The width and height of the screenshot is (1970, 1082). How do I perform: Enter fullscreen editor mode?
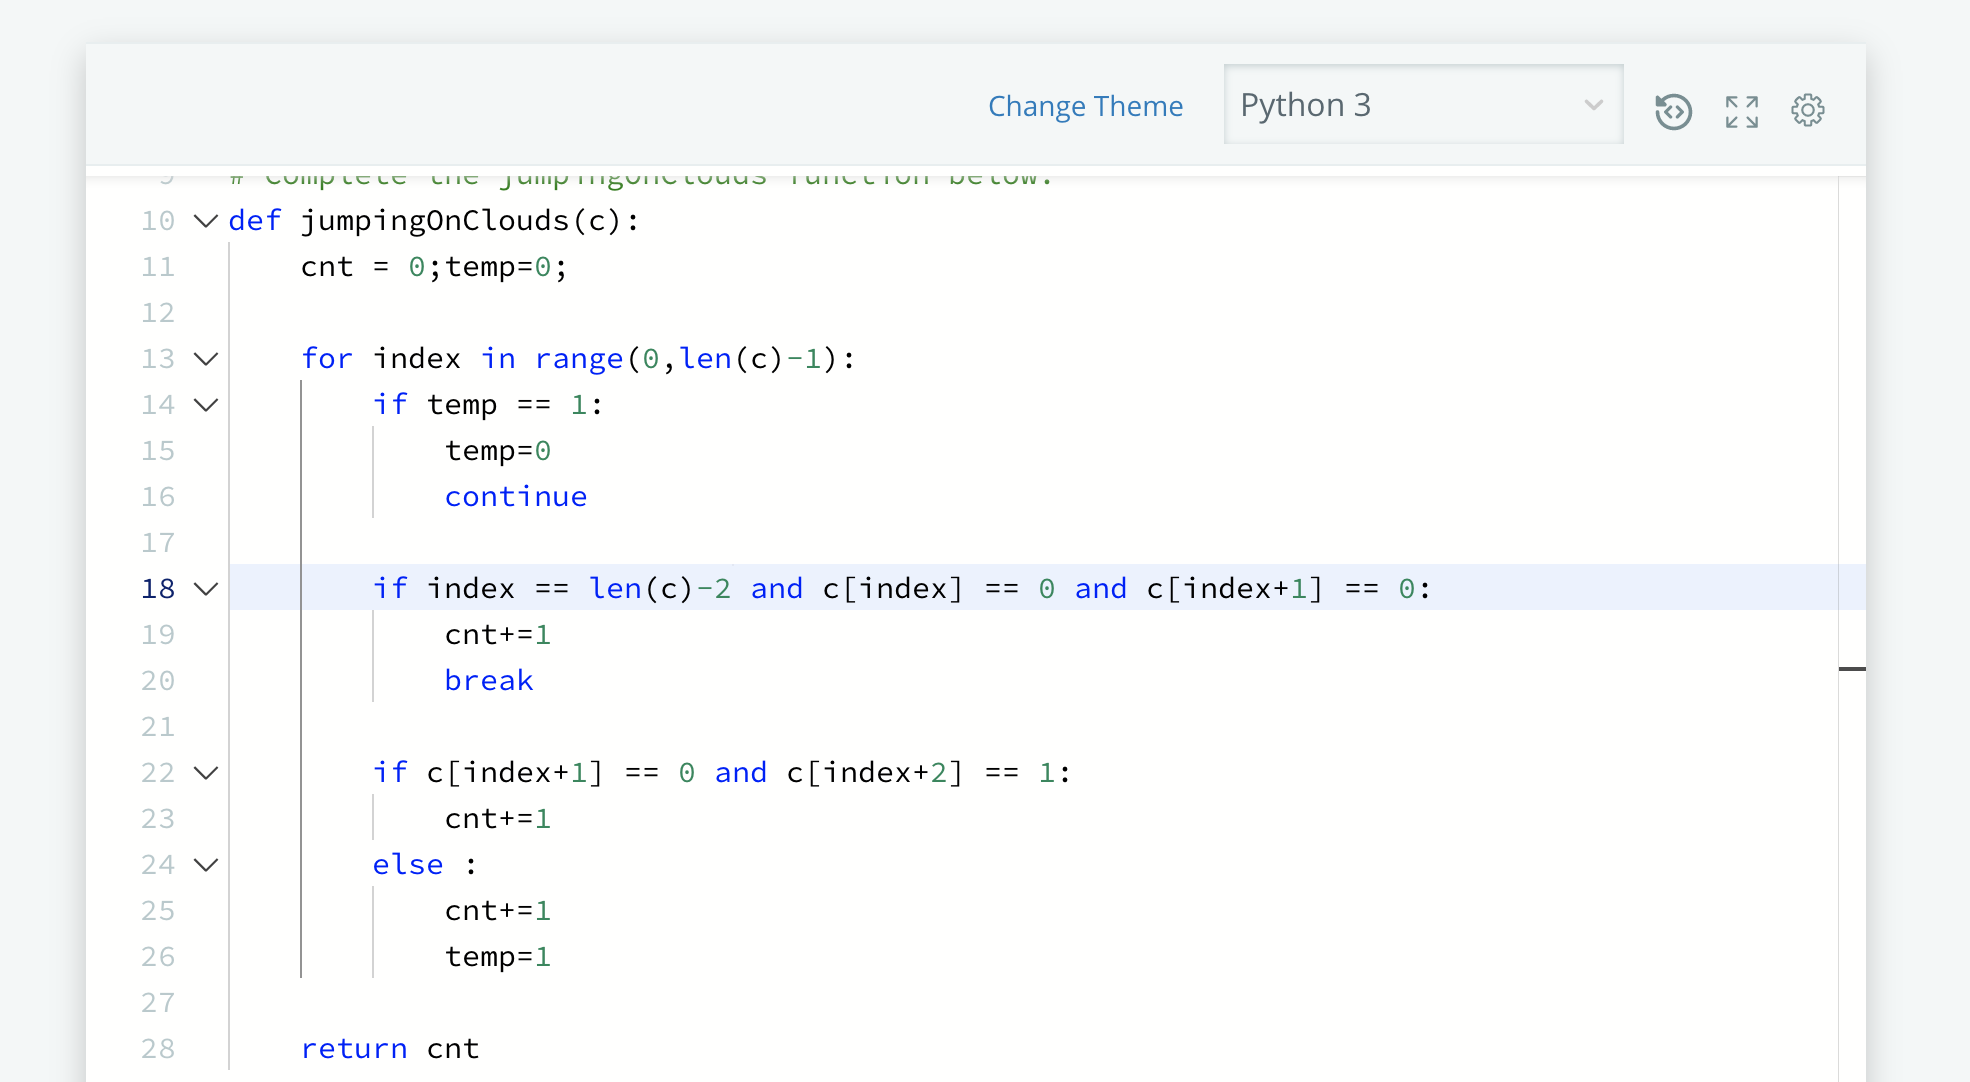pos(1741,111)
